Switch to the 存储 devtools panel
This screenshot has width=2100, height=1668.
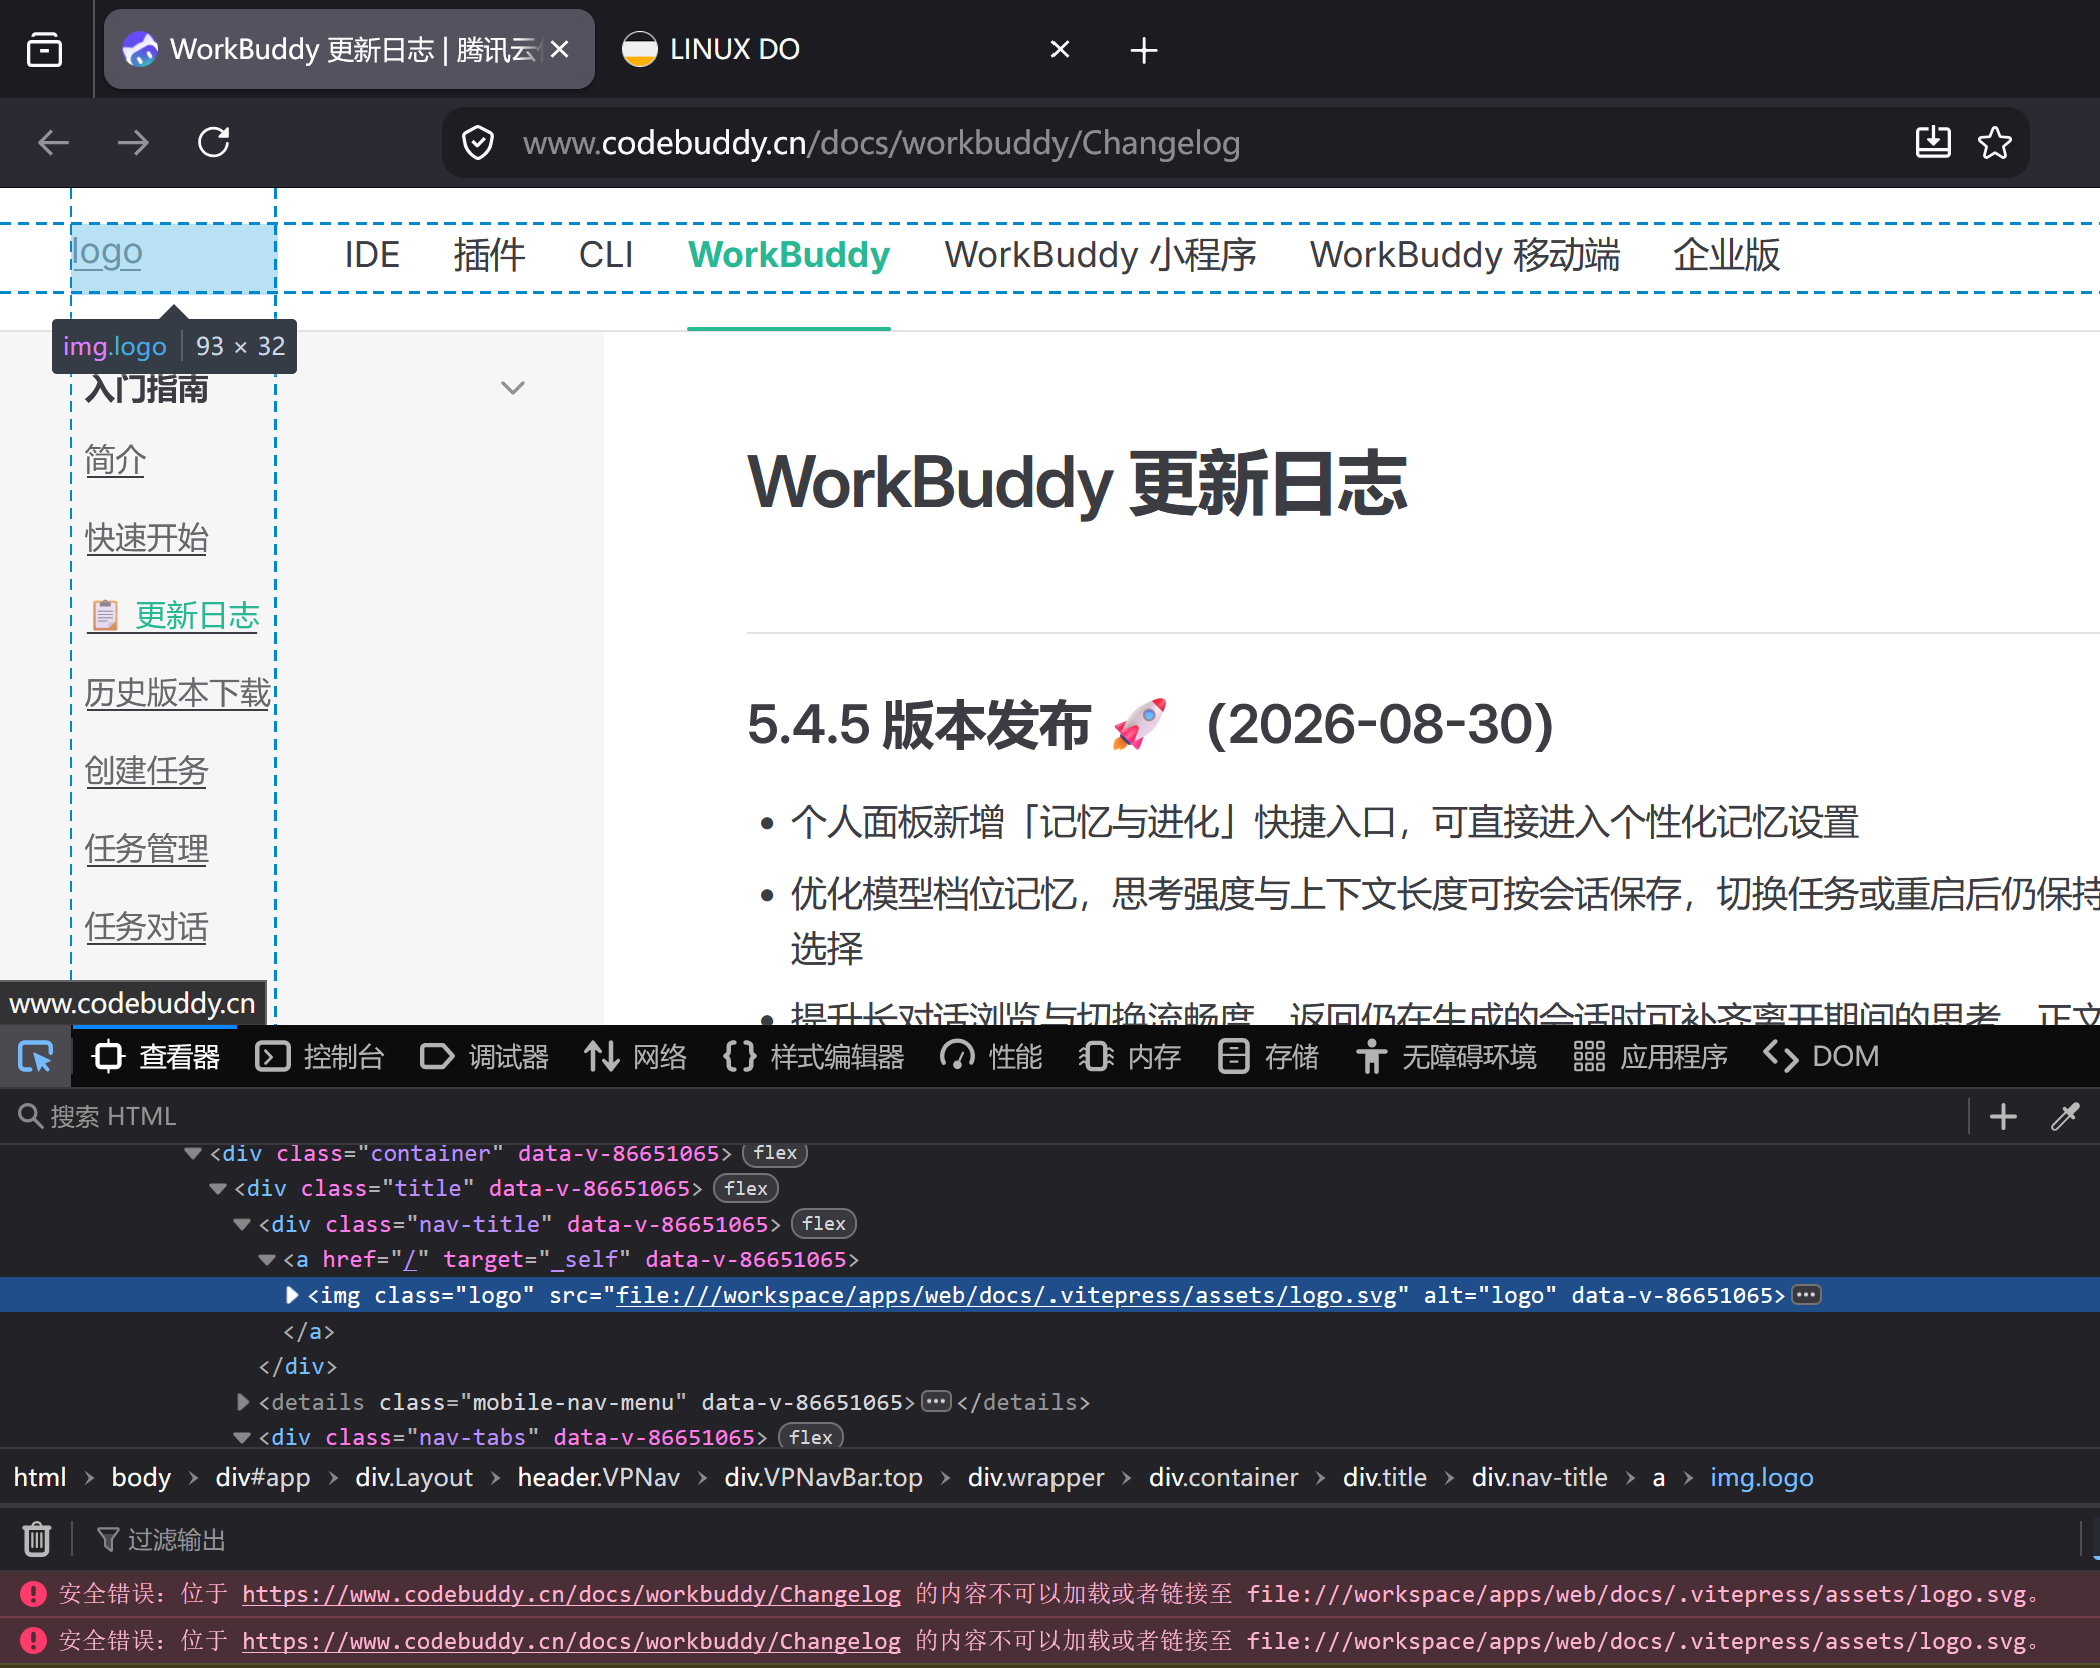pos(1268,1057)
